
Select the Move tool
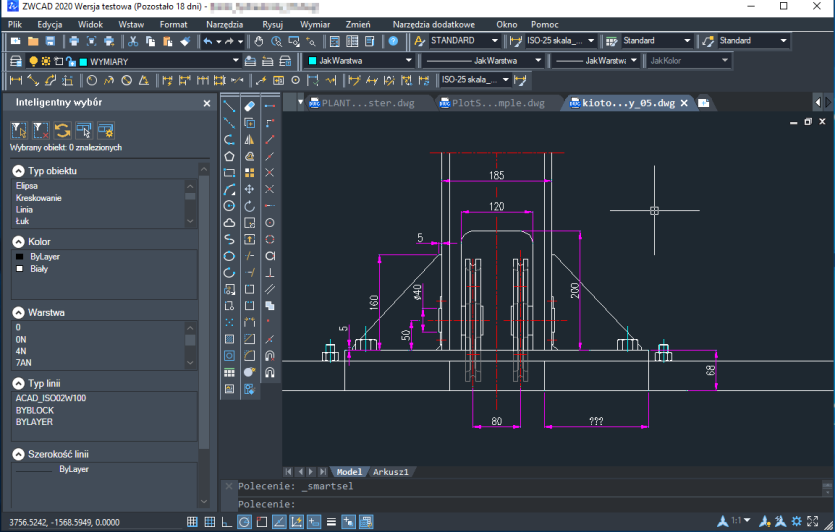click(249, 189)
